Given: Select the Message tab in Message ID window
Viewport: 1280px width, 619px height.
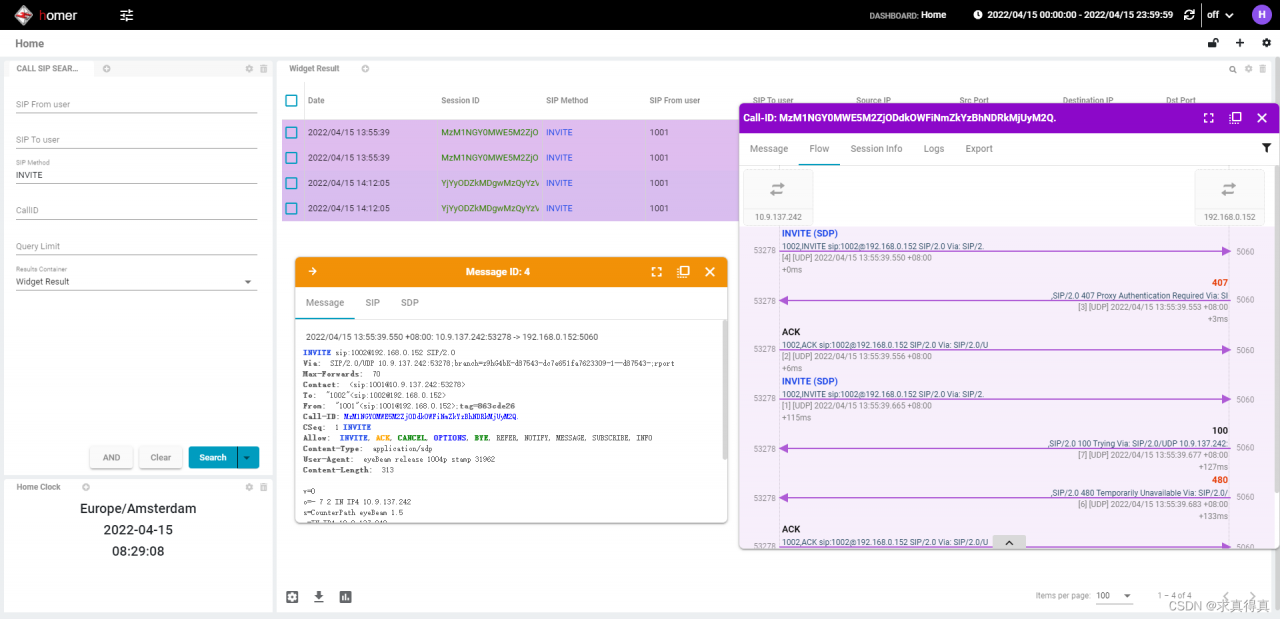Looking at the screenshot, I should click(325, 303).
